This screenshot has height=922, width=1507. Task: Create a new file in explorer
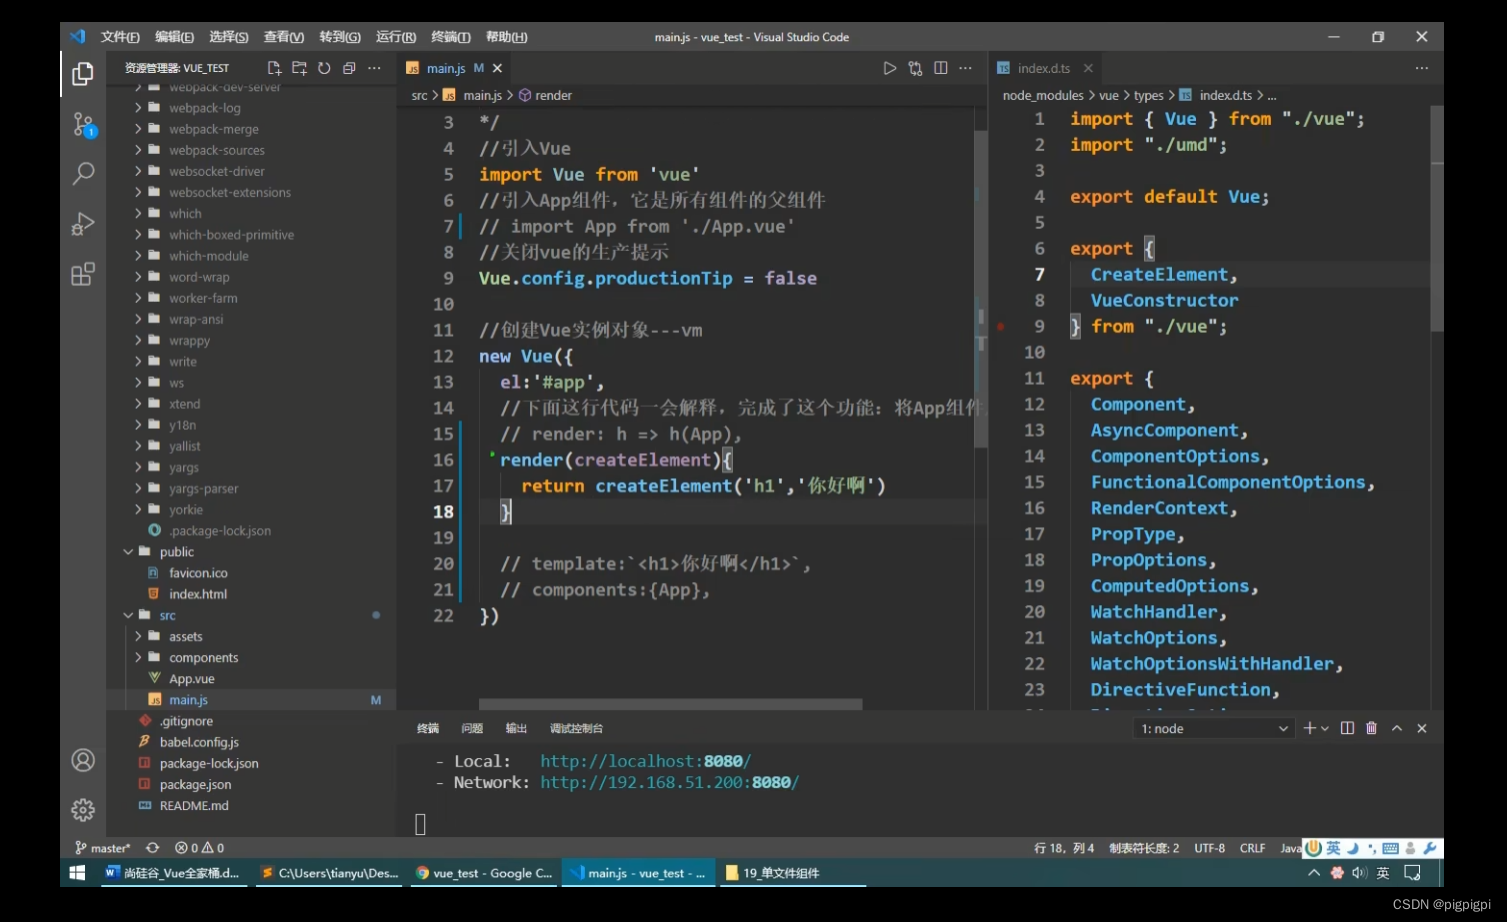(274, 68)
